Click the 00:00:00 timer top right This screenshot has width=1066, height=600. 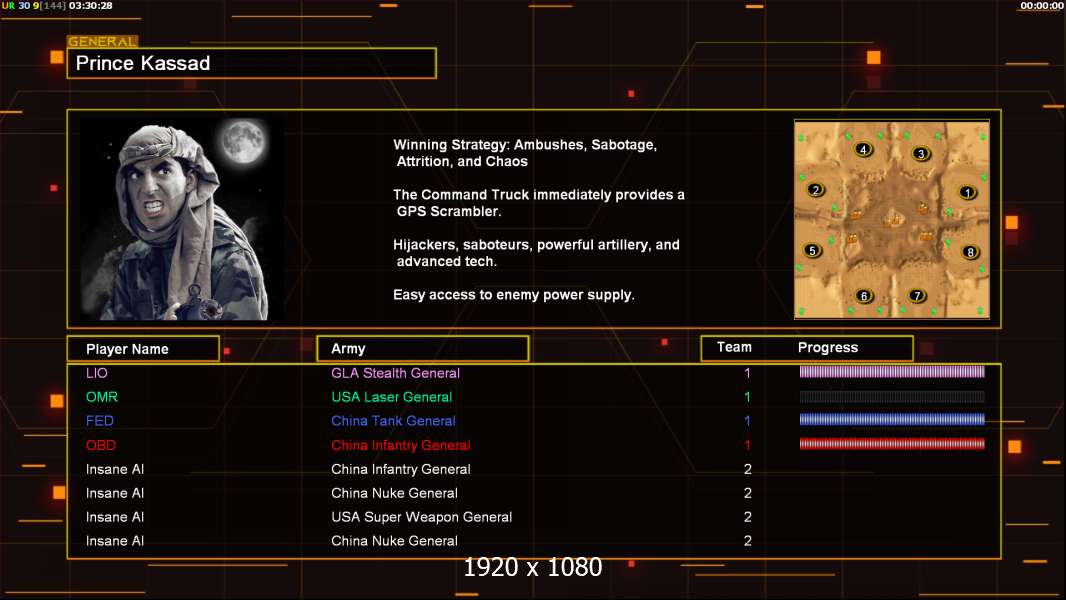[1042, 5]
